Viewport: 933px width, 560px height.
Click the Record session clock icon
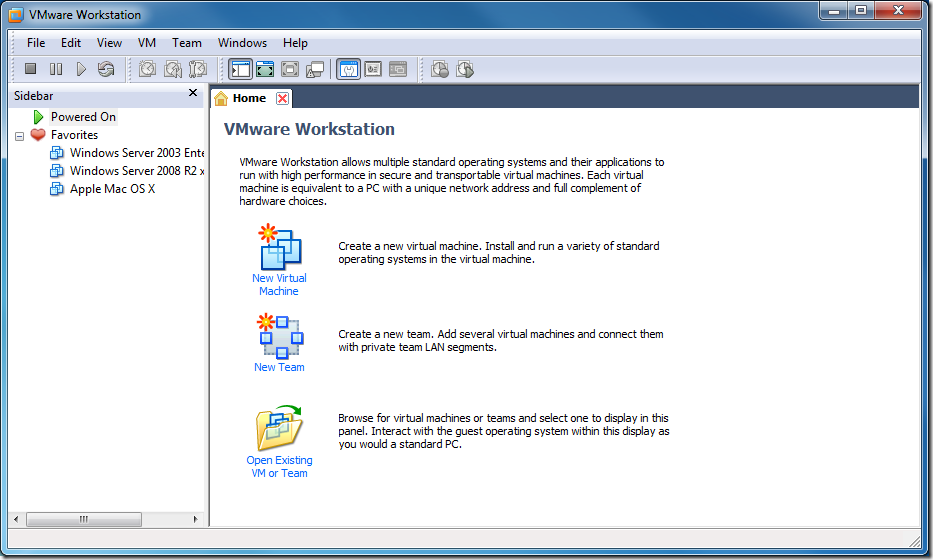point(440,69)
